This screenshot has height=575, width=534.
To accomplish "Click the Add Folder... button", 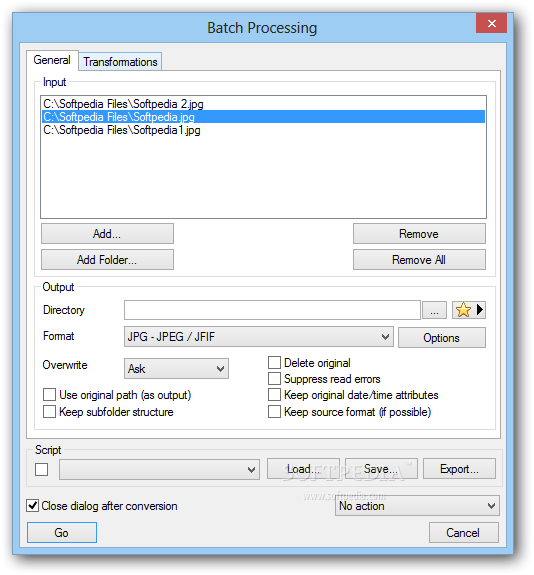I will click(x=107, y=260).
